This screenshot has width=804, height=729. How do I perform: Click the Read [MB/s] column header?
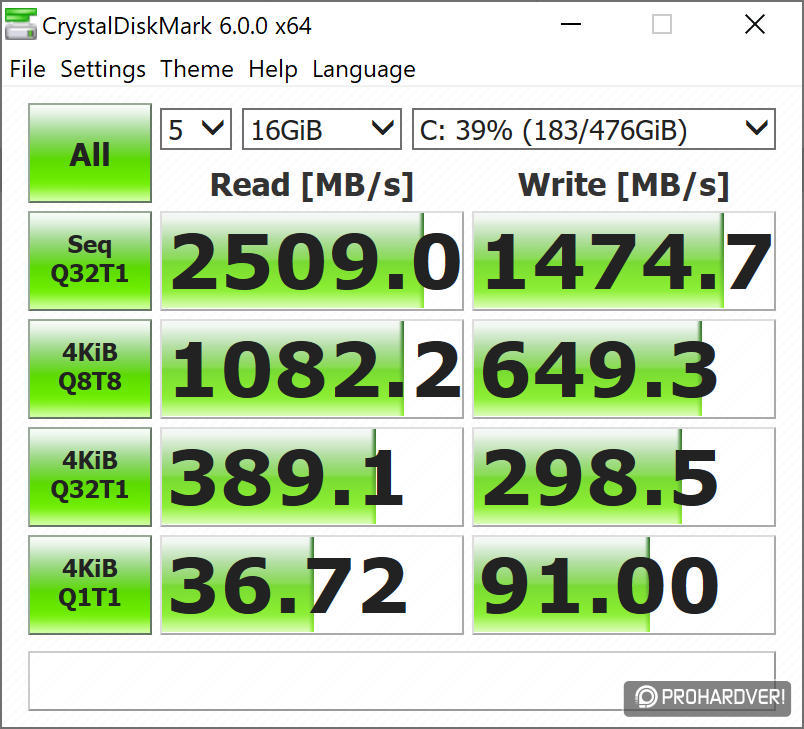click(x=312, y=185)
